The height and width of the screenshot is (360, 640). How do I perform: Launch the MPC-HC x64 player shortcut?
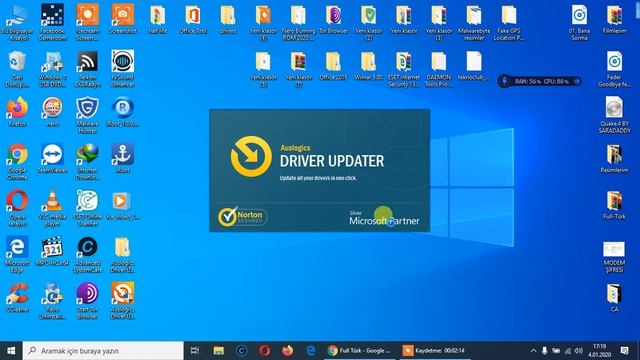coord(52,251)
